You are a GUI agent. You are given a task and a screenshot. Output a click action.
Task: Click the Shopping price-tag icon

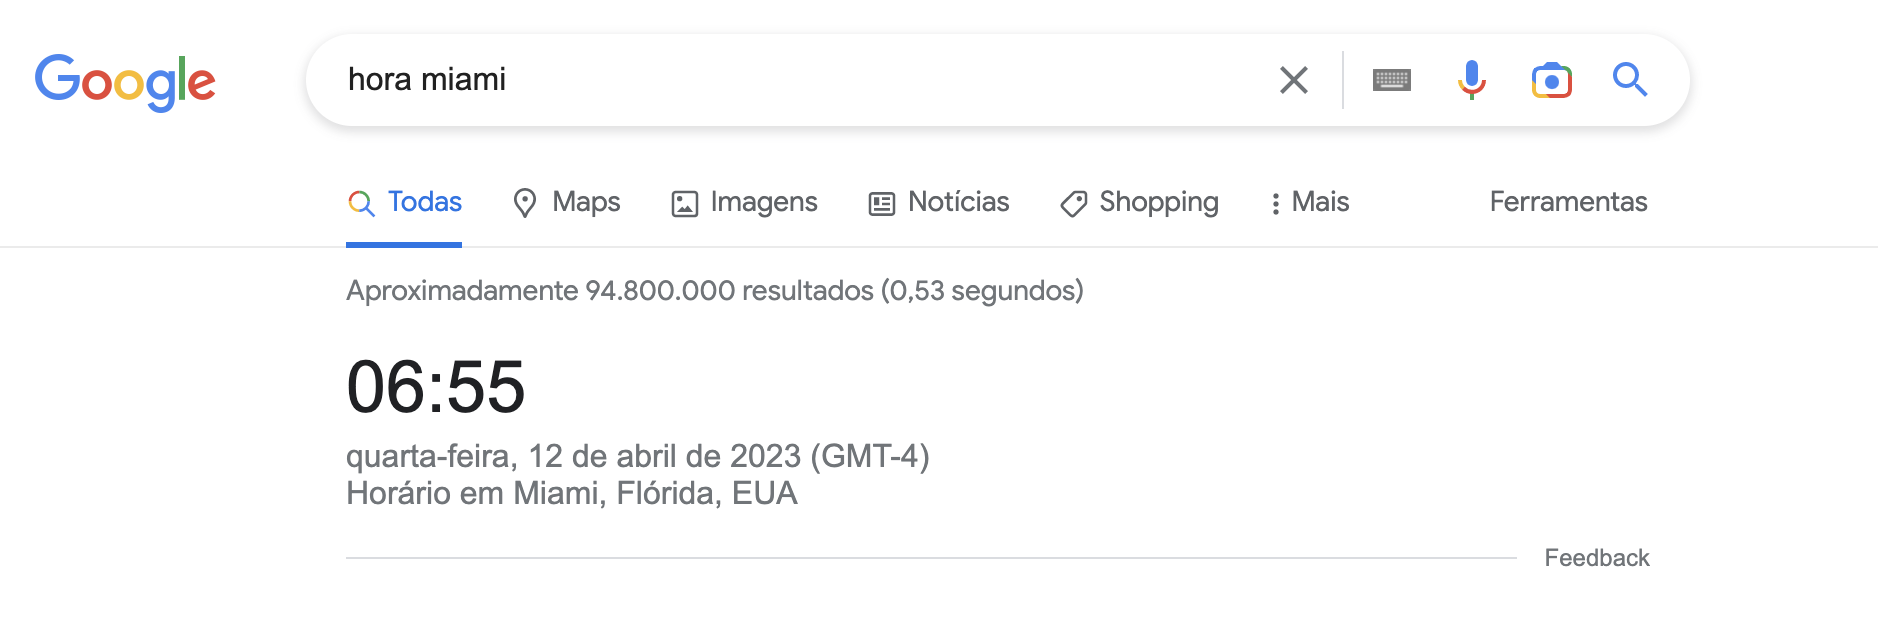[1073, 203]
